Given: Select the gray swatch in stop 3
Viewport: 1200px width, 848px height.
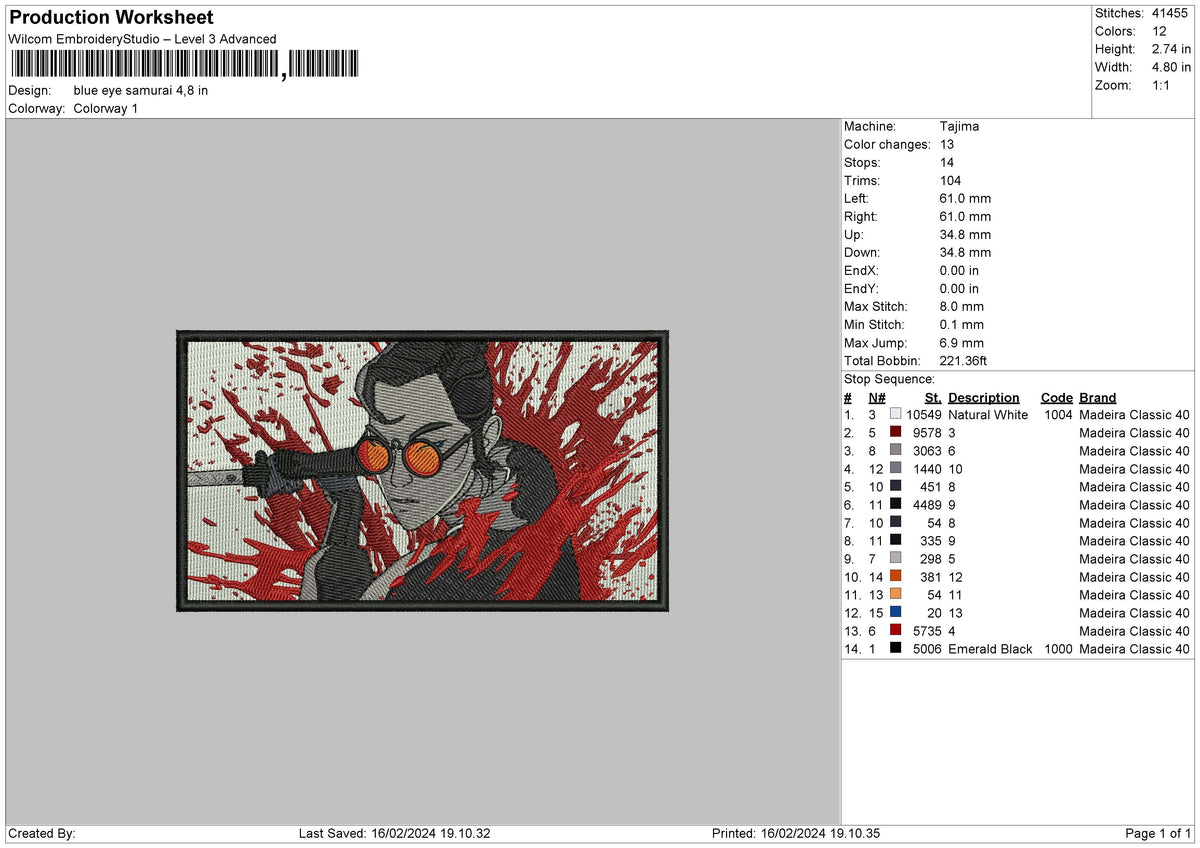Looking at the screenshot, I should coord(895,451).
